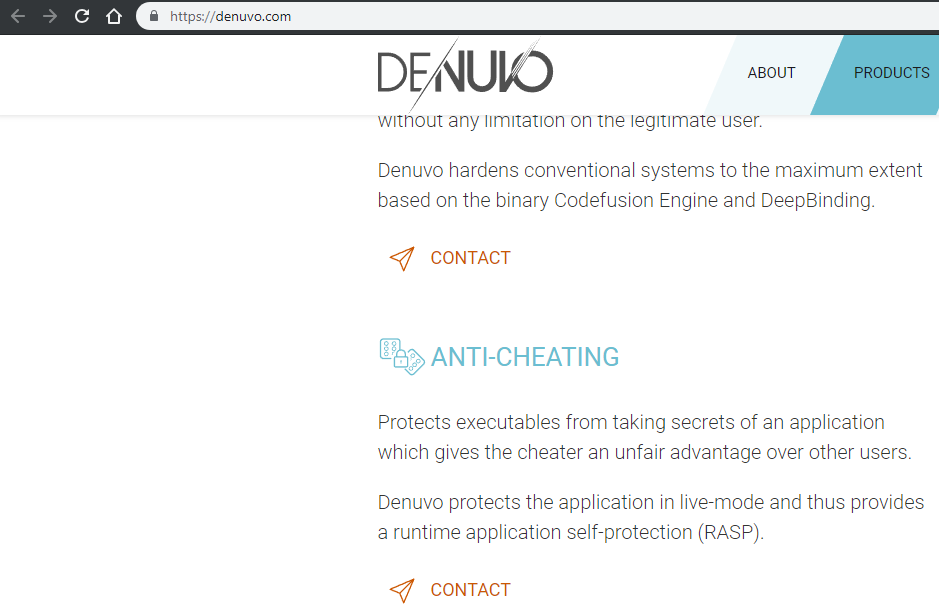
Task: Follow the CONTACT link below RASP paragraph
Action: pos(471,590)
